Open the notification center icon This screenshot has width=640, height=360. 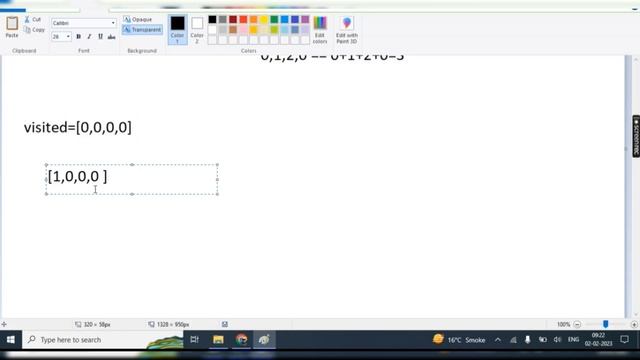624,340
